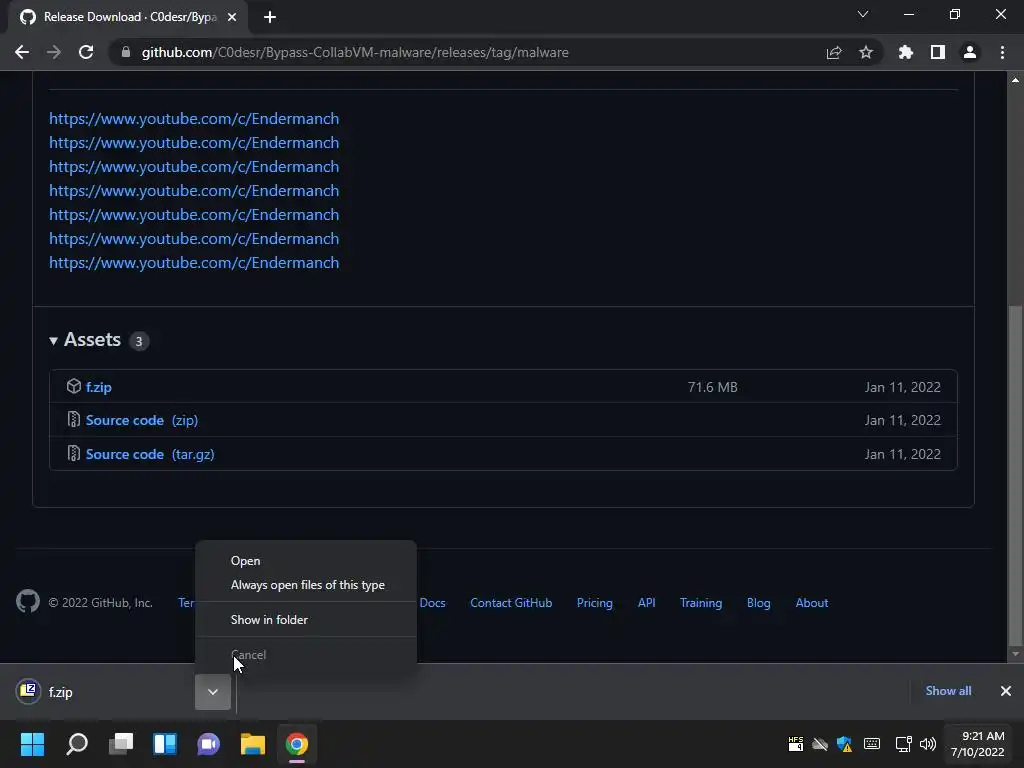Click the page vertical scrollbar thumb
The image size is (1024, 768).
[x=1014, y=474]
